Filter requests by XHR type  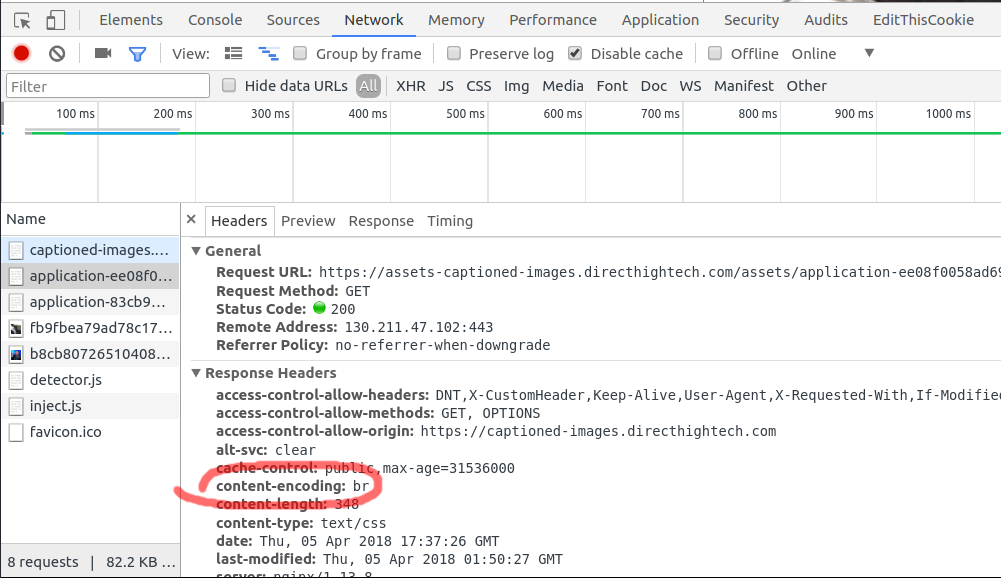[410, 86]
